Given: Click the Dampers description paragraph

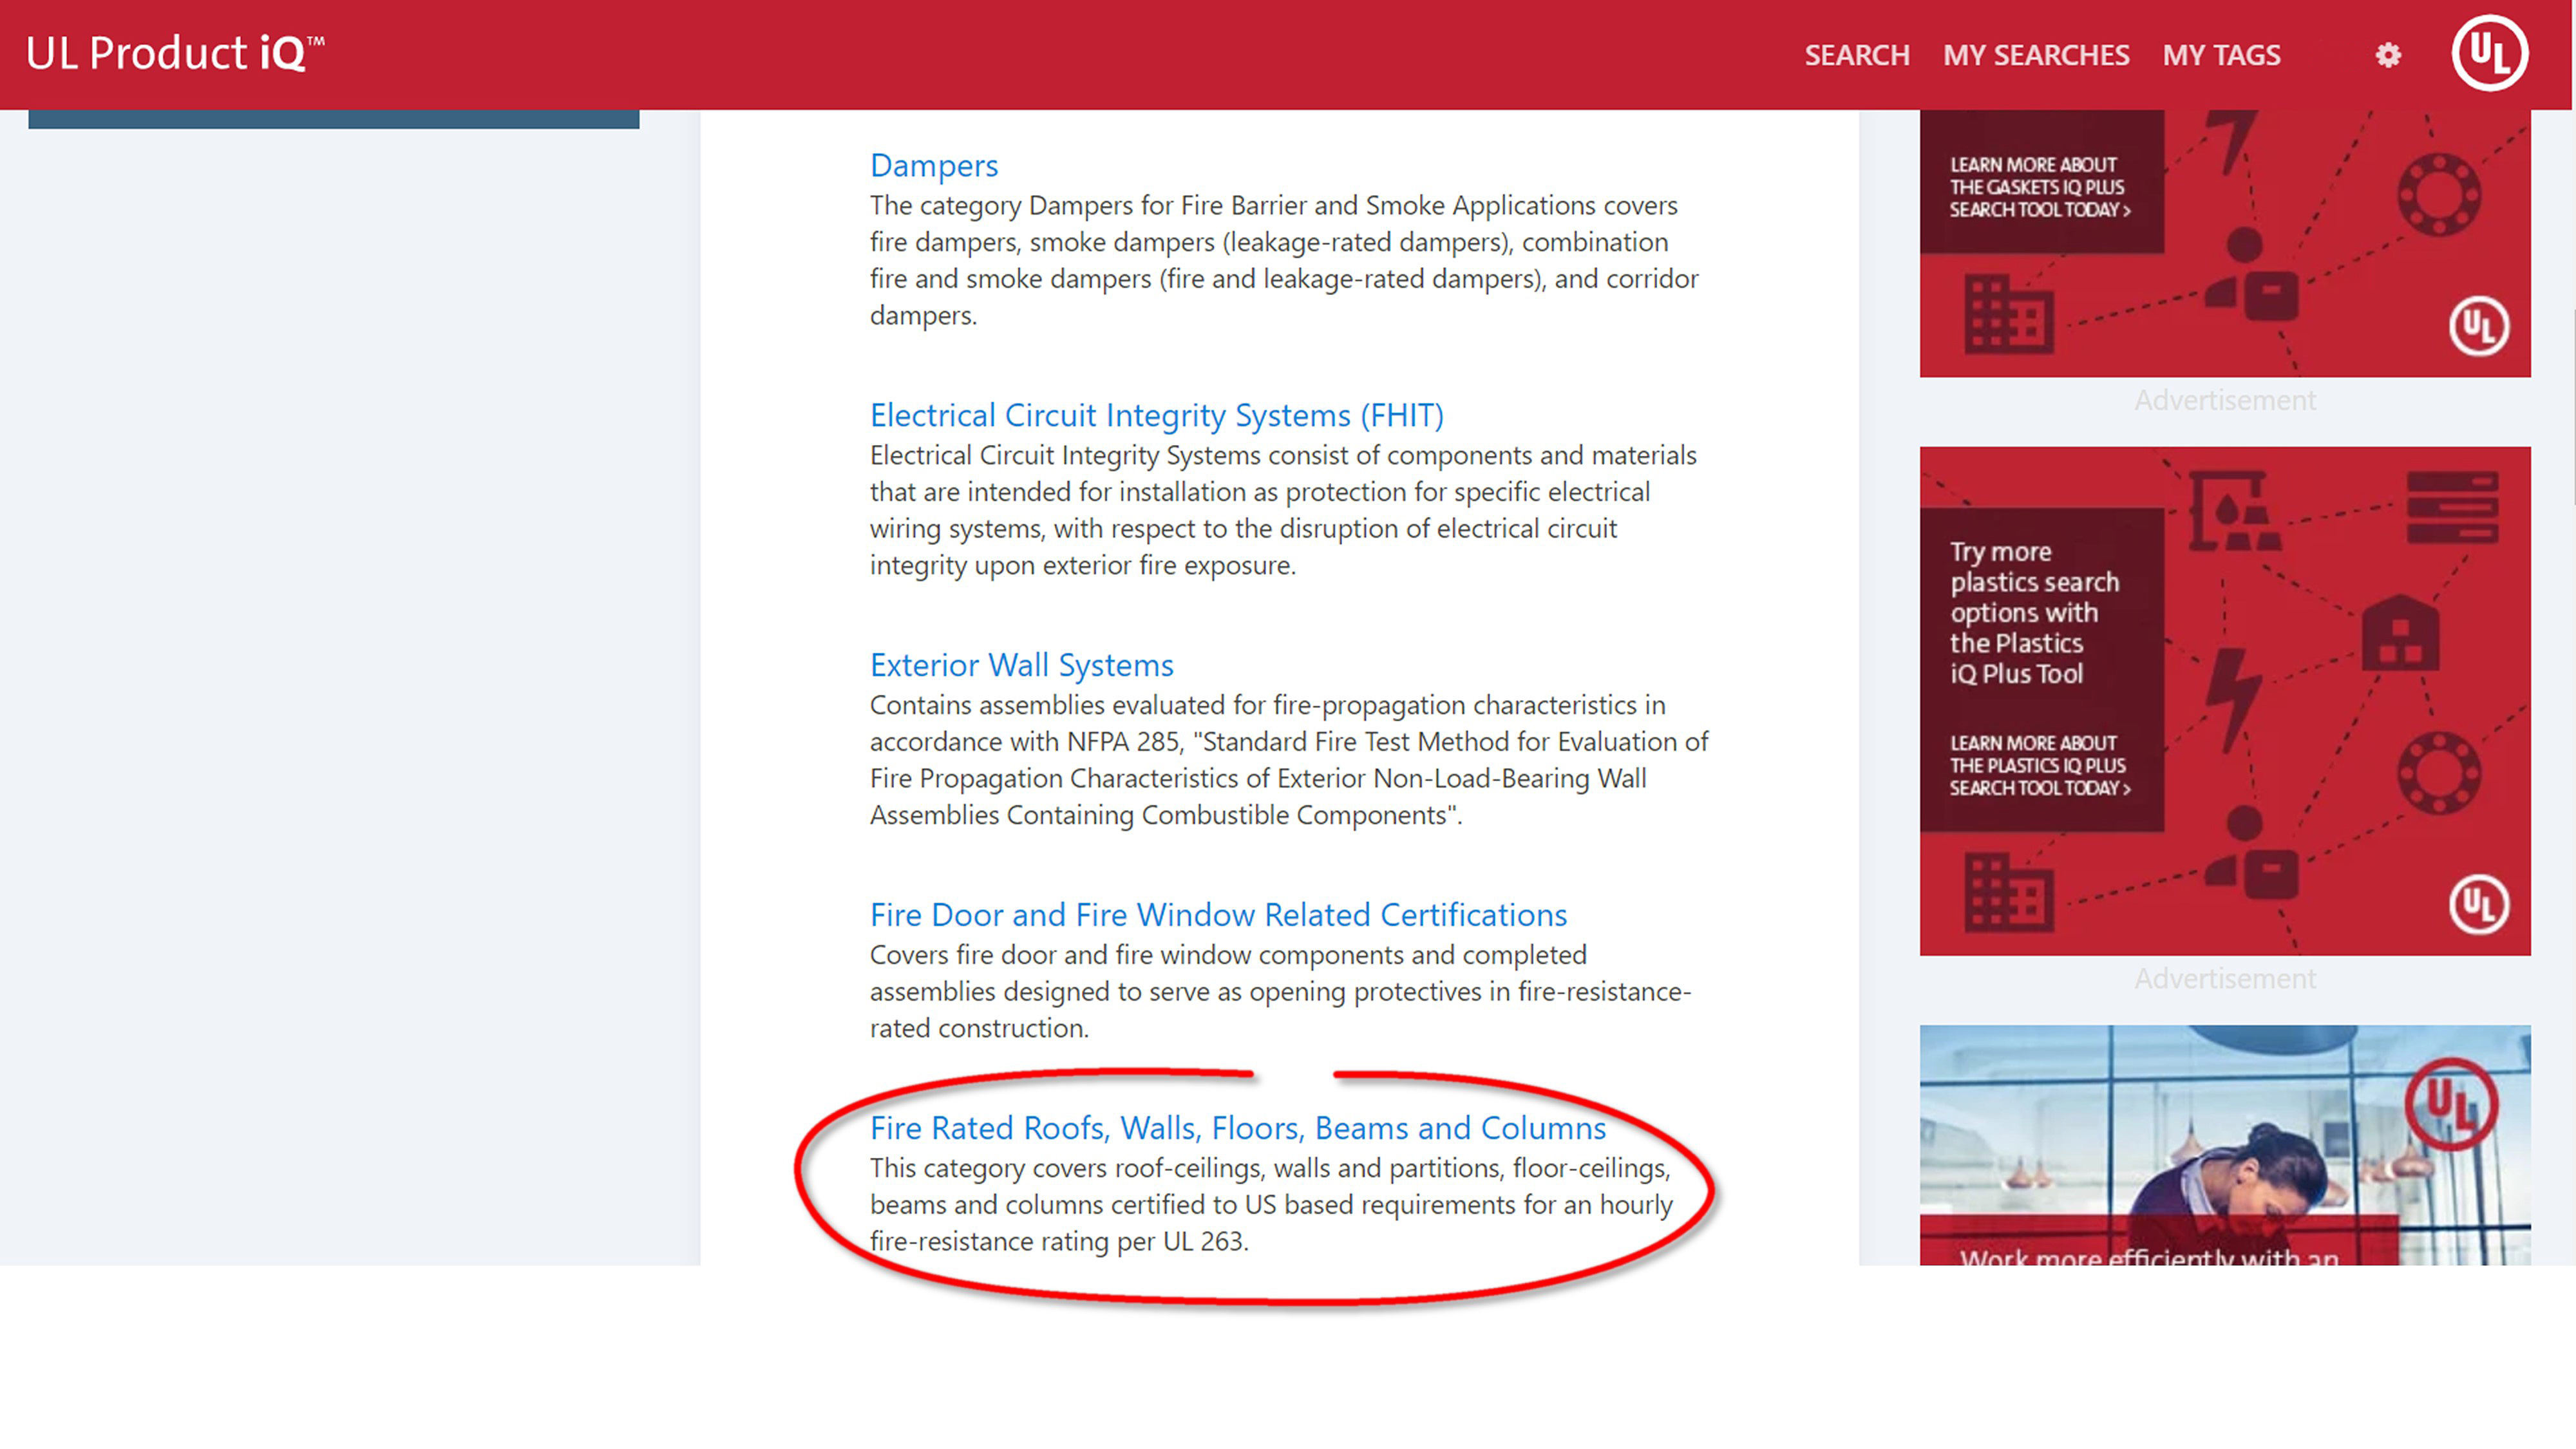Looking at the screenshot, I should [x=1284, y=260].
